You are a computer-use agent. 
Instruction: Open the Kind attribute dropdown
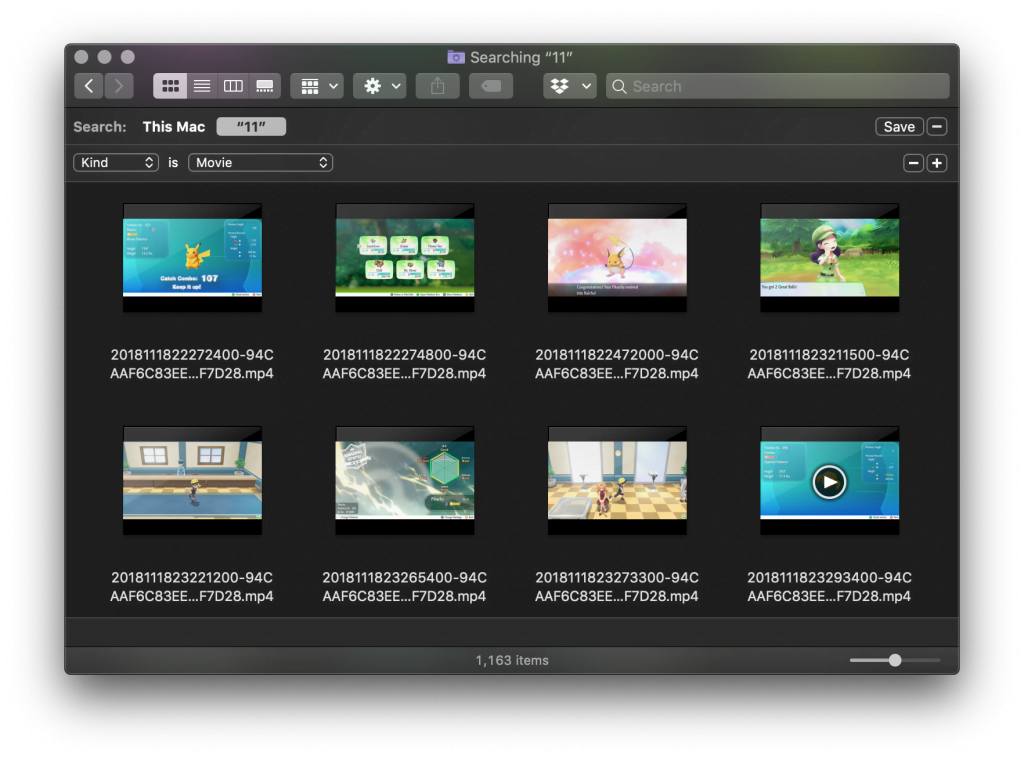(116, 163)
